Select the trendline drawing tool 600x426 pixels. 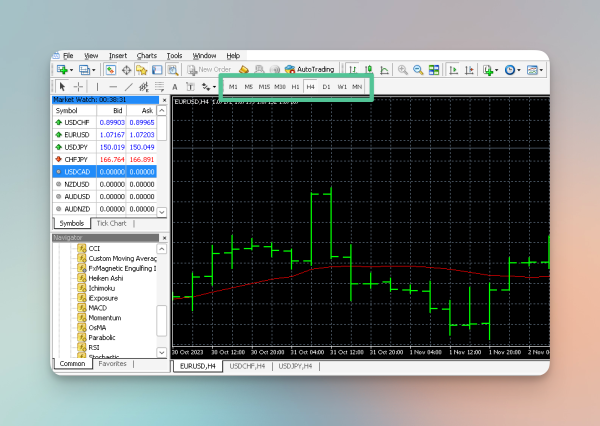click(128, 87)
